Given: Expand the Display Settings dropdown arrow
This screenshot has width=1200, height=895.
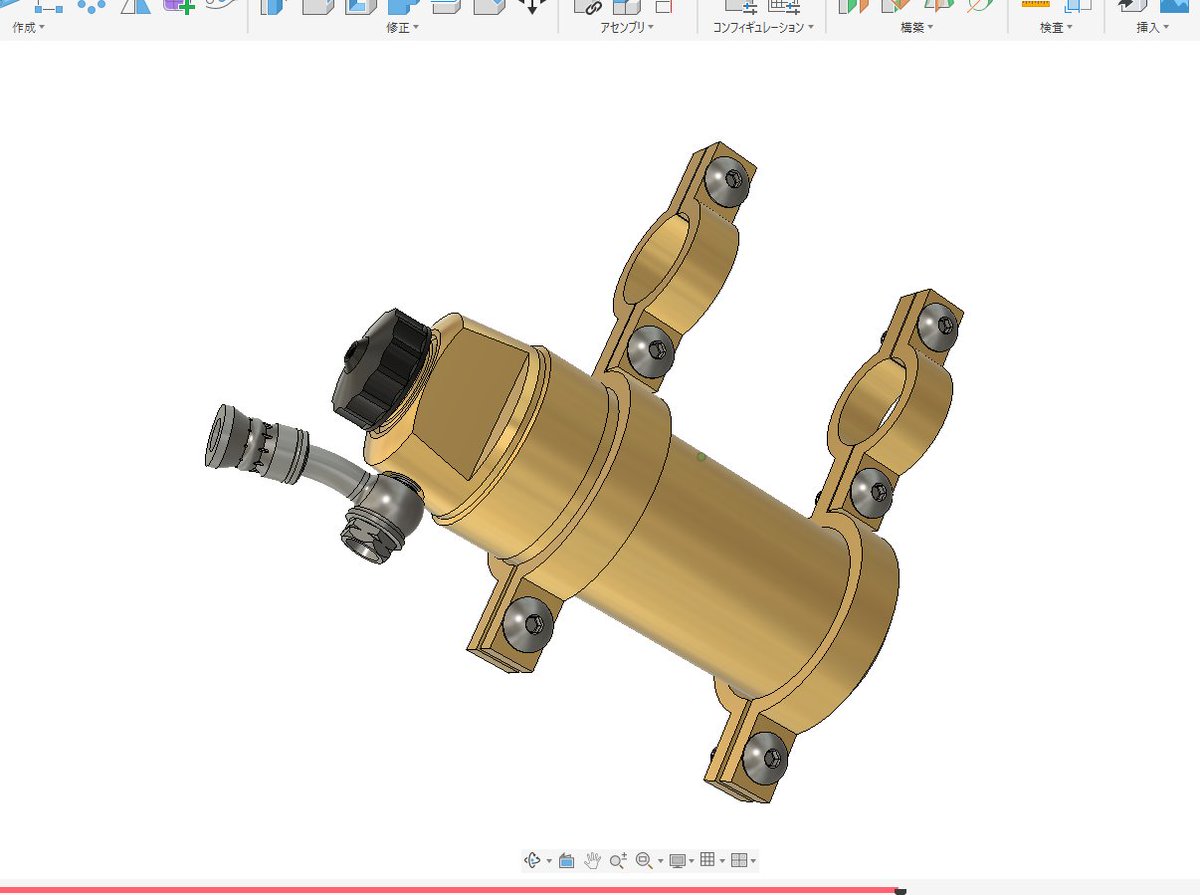Looking at the screenshot, I should coord(692,861).
